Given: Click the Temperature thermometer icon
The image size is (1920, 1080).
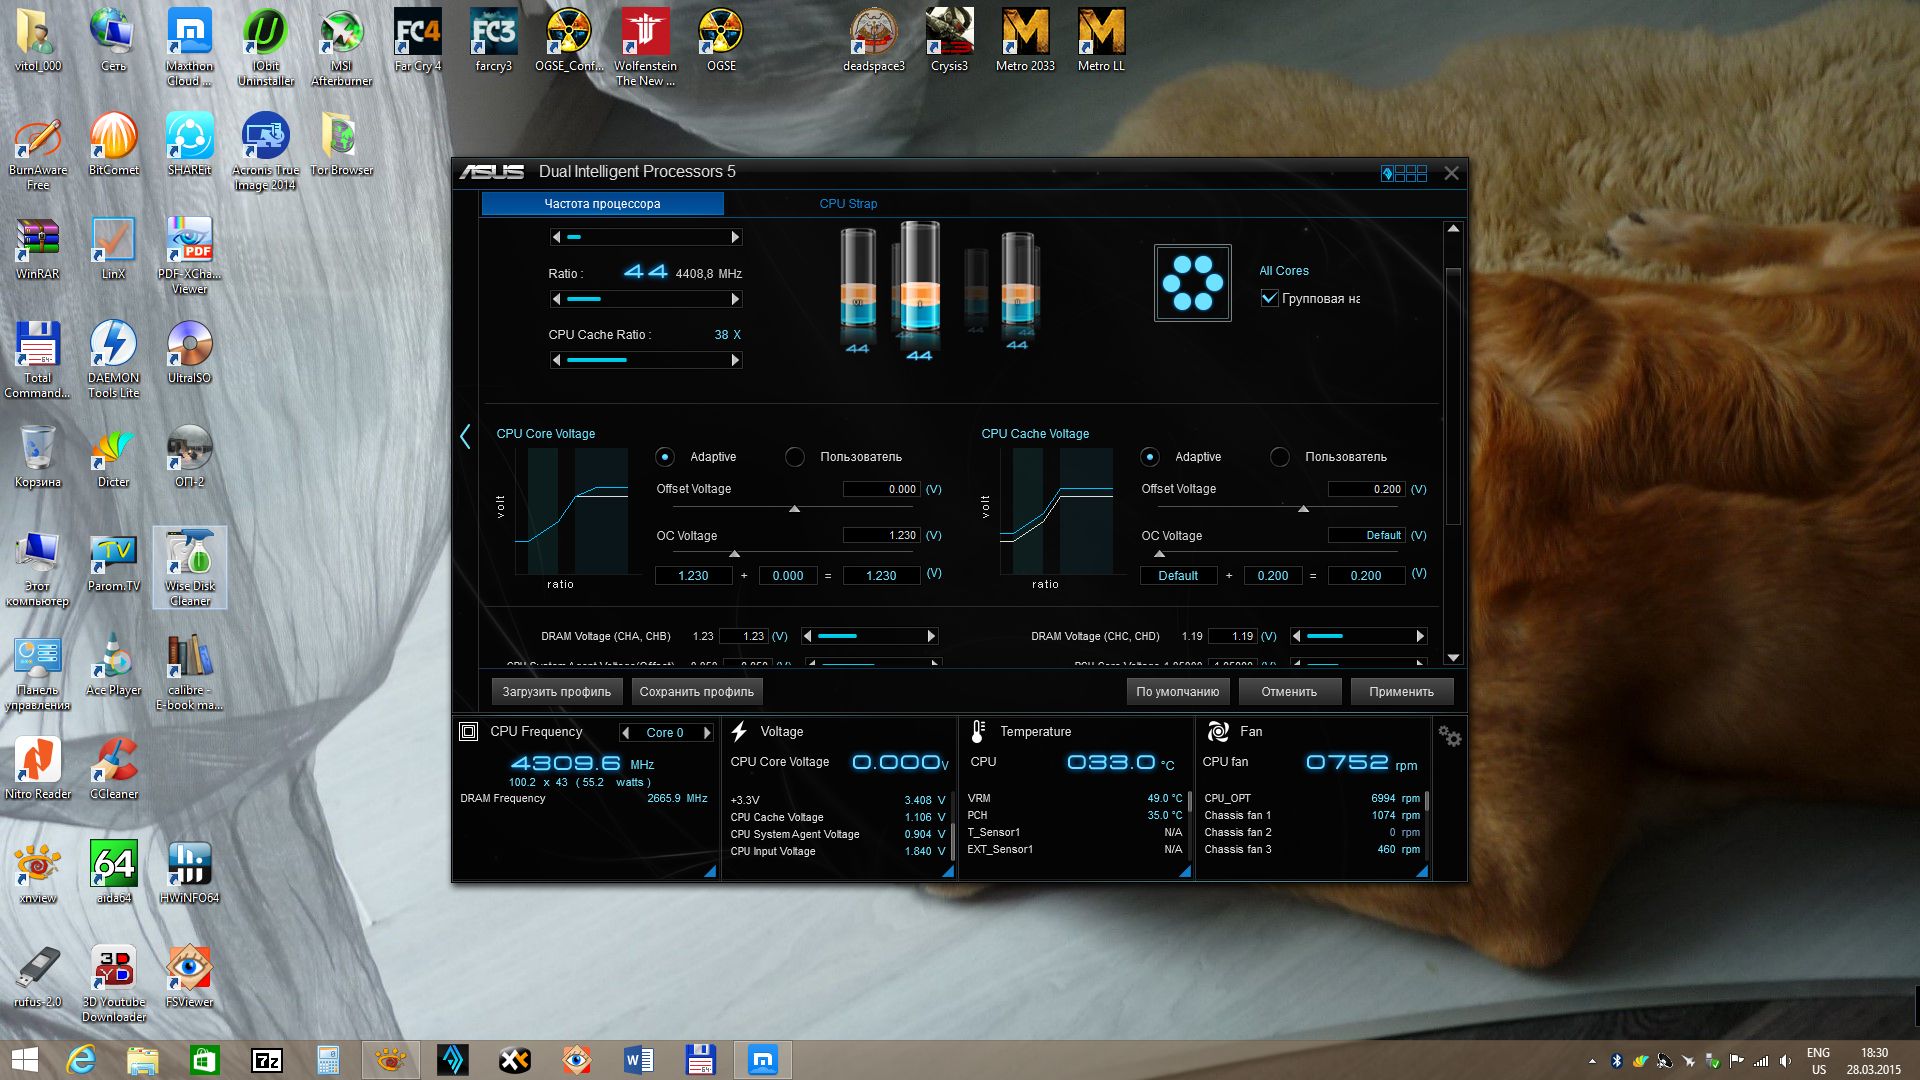Looking at the screenshot, I should tap(978, 732).
